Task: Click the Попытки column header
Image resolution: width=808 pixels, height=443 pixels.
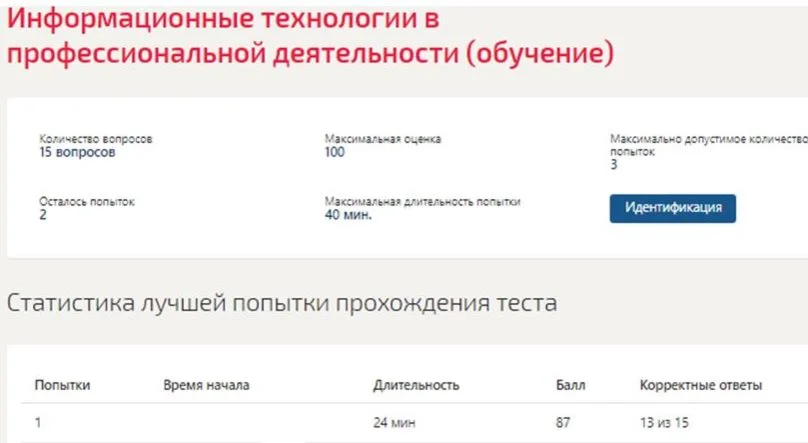Action: click(62, 385)
